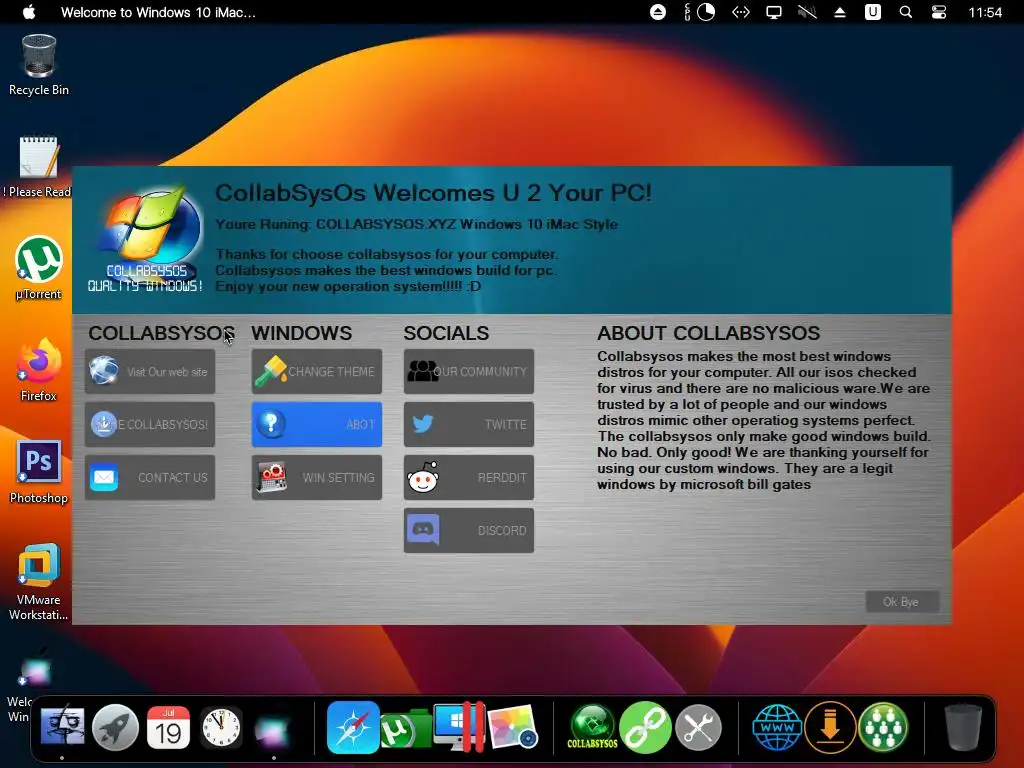This screenshot has width=1024, height=768.
Task: Open the photo preview icon in dock
Action: 513,728
